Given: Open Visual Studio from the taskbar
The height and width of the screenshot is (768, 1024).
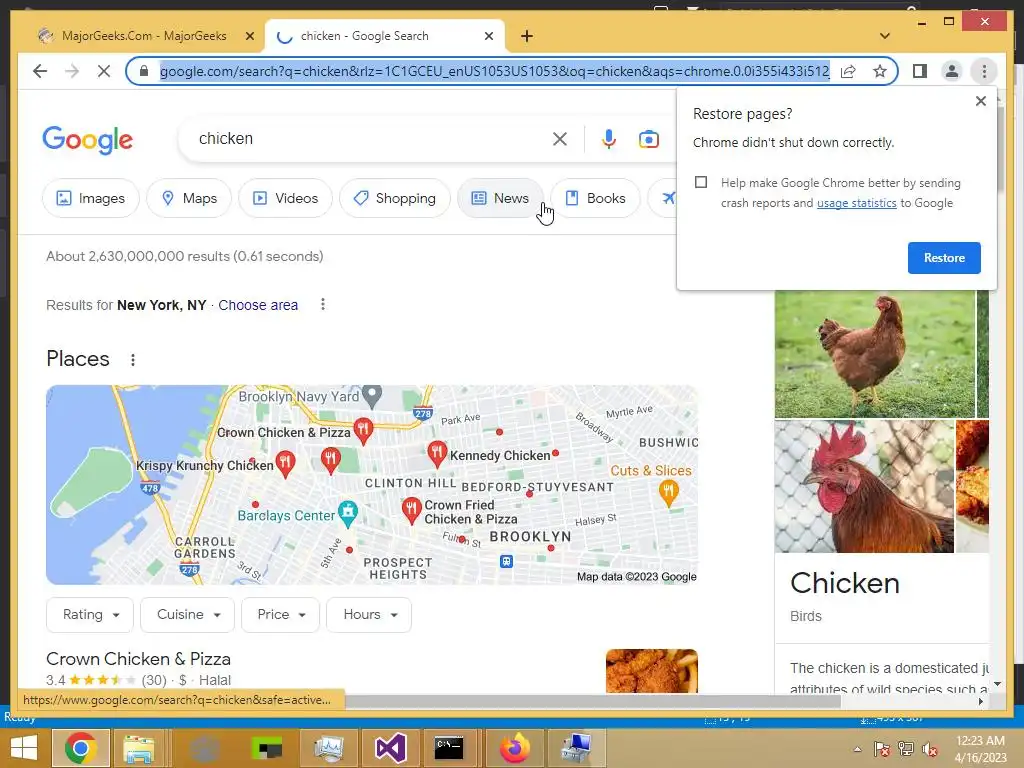Looking at the screenshot, I should tap(391, 748).
